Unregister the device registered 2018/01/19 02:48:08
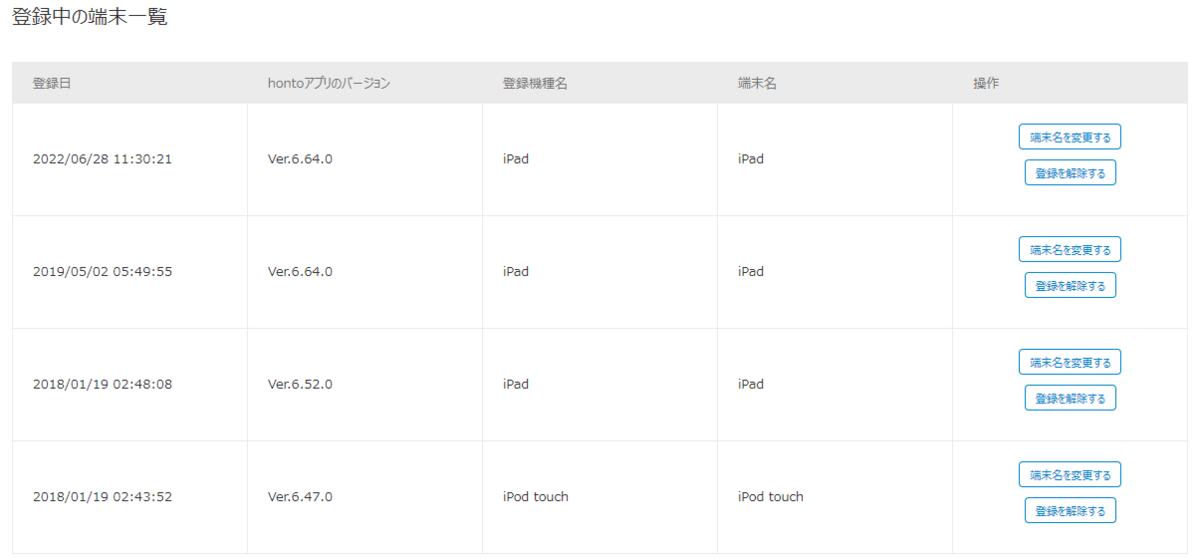This screenshot has width=1200, height=560. coord(1070,398)
